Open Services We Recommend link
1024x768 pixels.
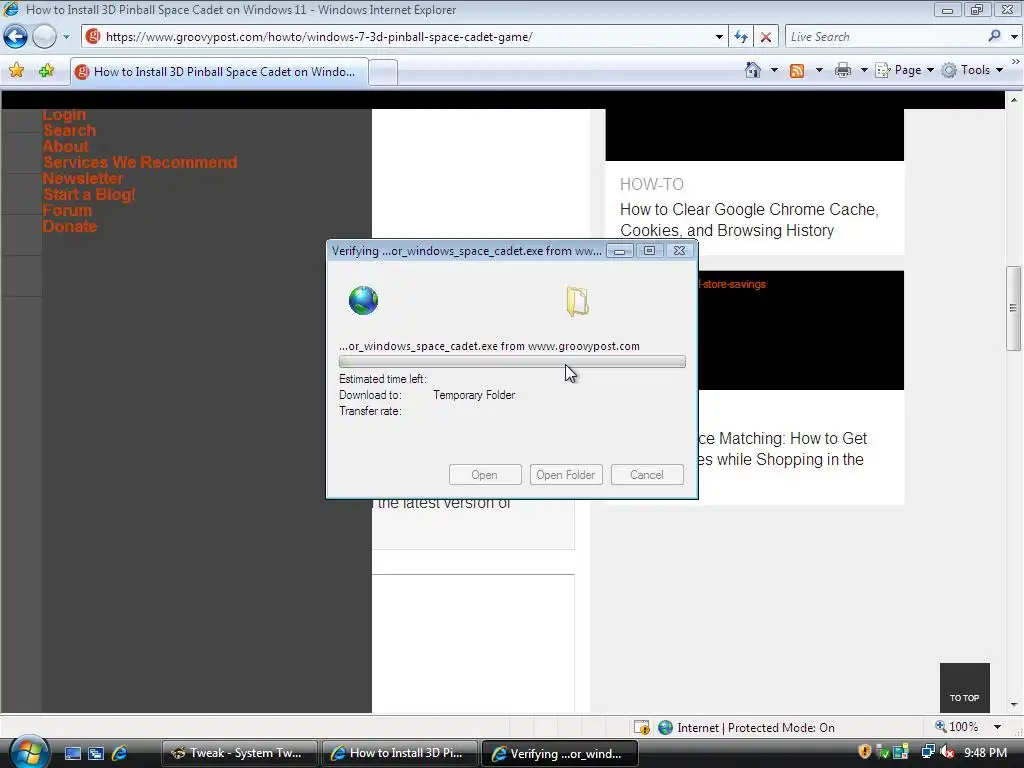click(x=140, y=163)
